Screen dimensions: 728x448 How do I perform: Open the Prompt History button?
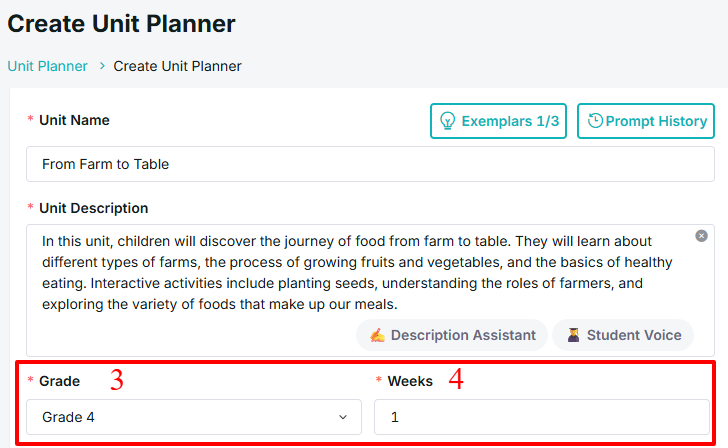(646, 121)
